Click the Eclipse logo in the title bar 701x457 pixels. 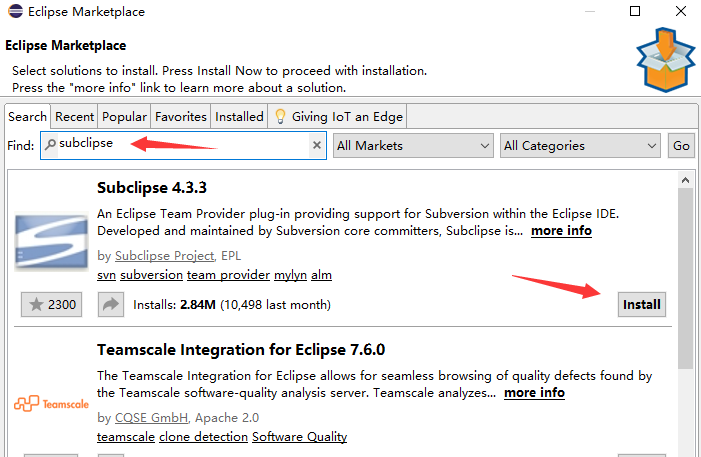(x=15, y=12)
